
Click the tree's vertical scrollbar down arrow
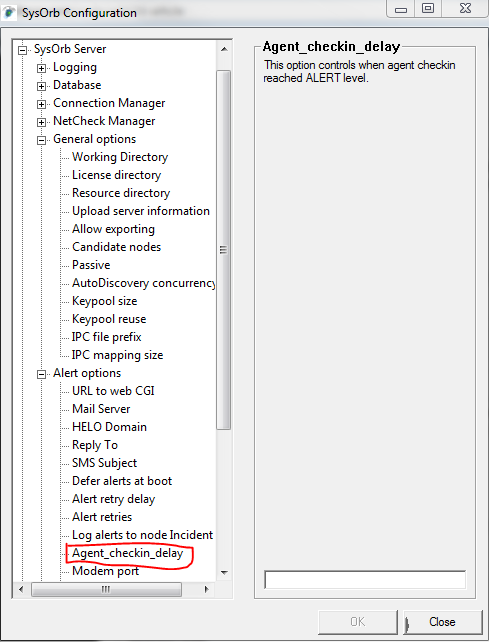(x=224, y=572)
